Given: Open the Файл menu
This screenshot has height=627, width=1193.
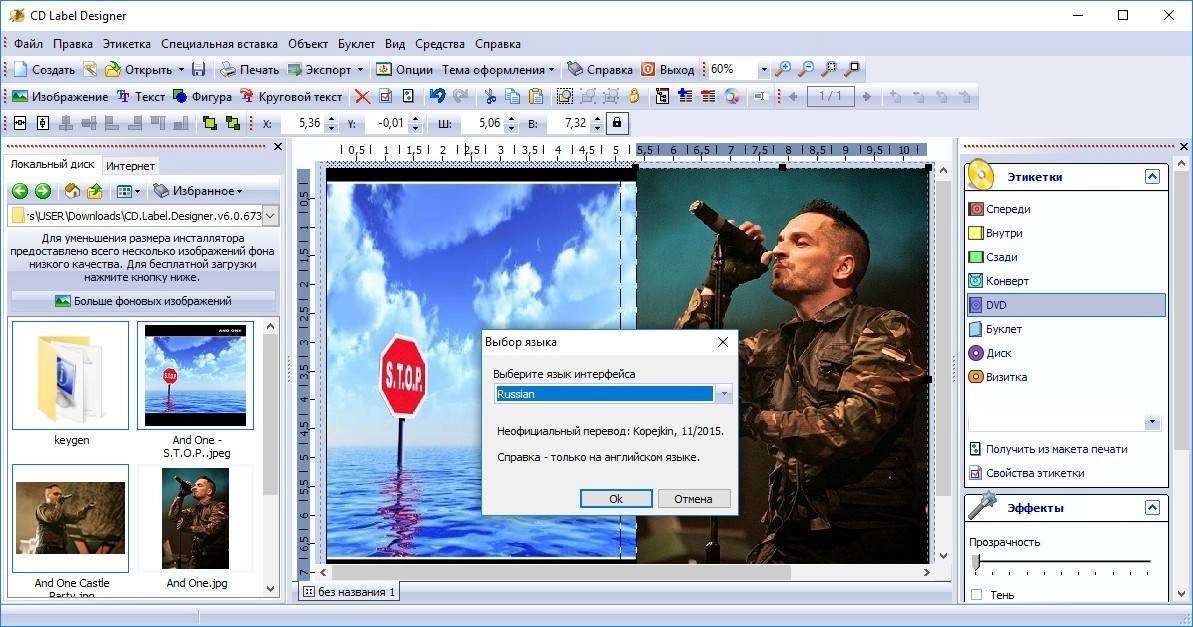Looking at the screenshot, I should tap(28, 43).
